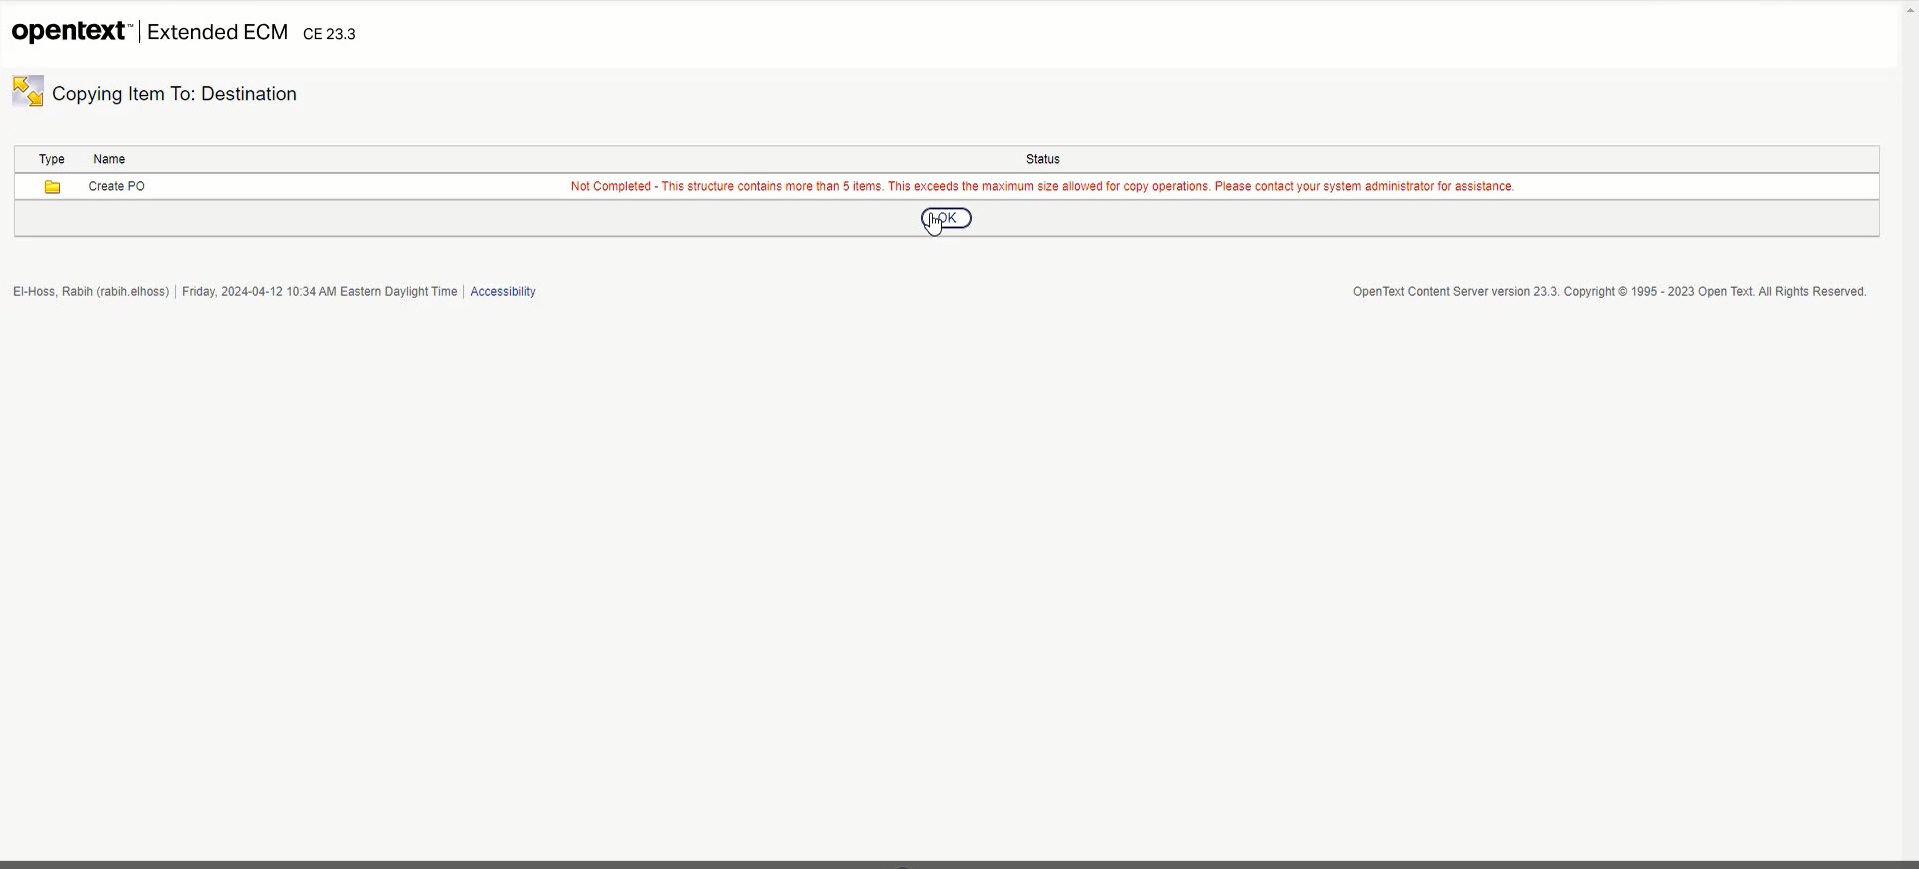Select the Create PO item name

tap(117, 187)
